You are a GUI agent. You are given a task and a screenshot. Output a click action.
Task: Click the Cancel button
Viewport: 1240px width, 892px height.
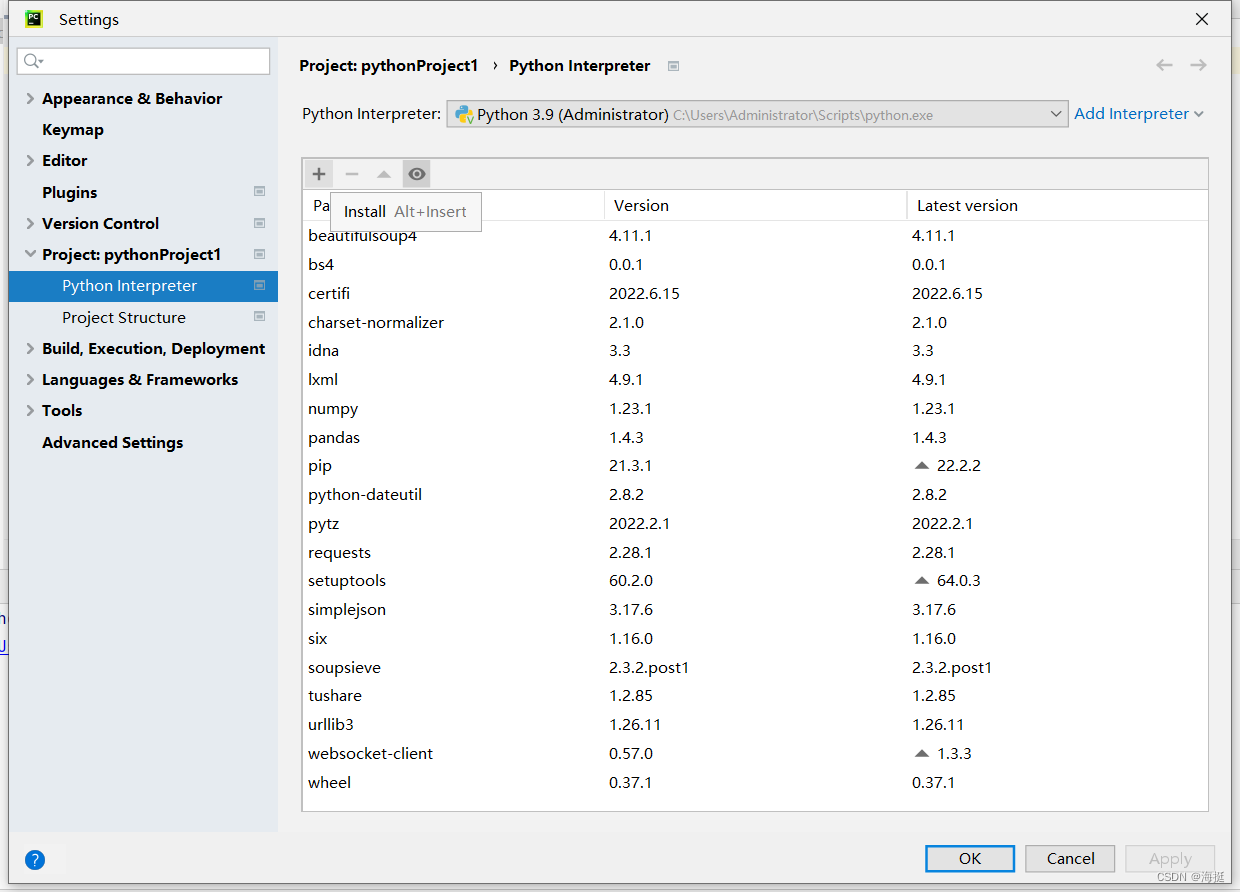tap(1070, 859)
